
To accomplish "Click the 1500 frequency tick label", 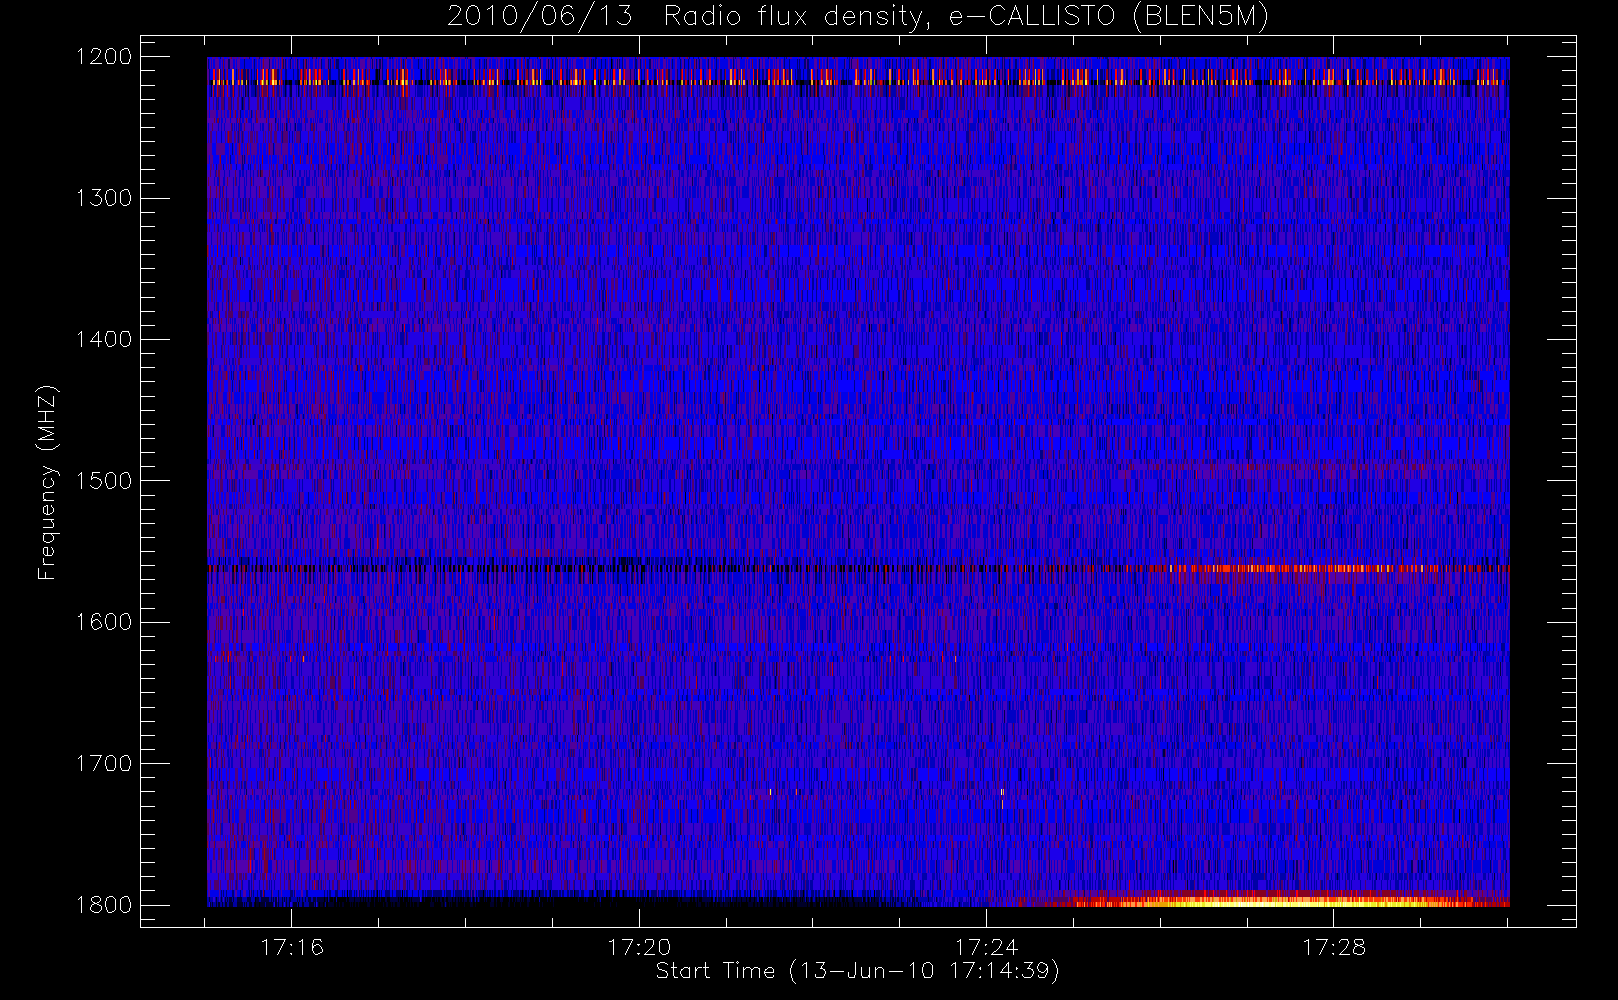I will (x=104, y=480).
